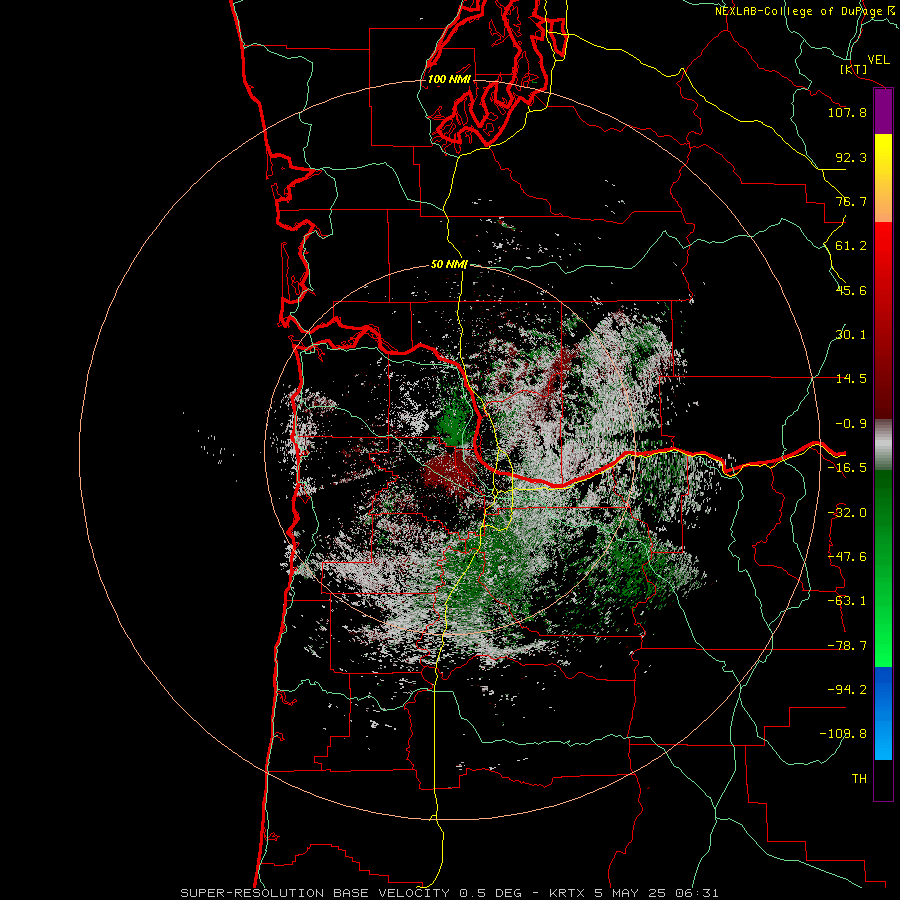
Task: Click the -63.1 velocity scale value
Action: point(847,601)
